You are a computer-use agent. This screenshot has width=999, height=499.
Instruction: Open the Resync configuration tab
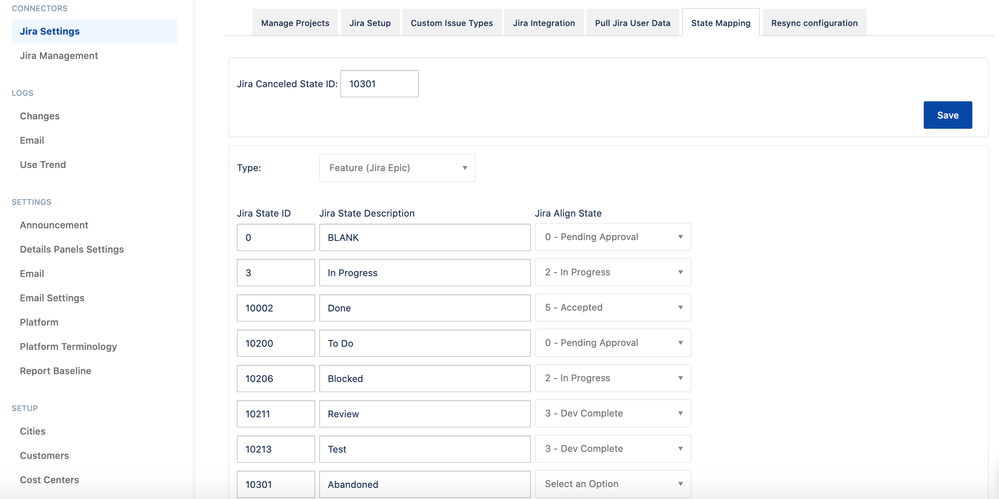pyautogui.click(x=814, y=23)
